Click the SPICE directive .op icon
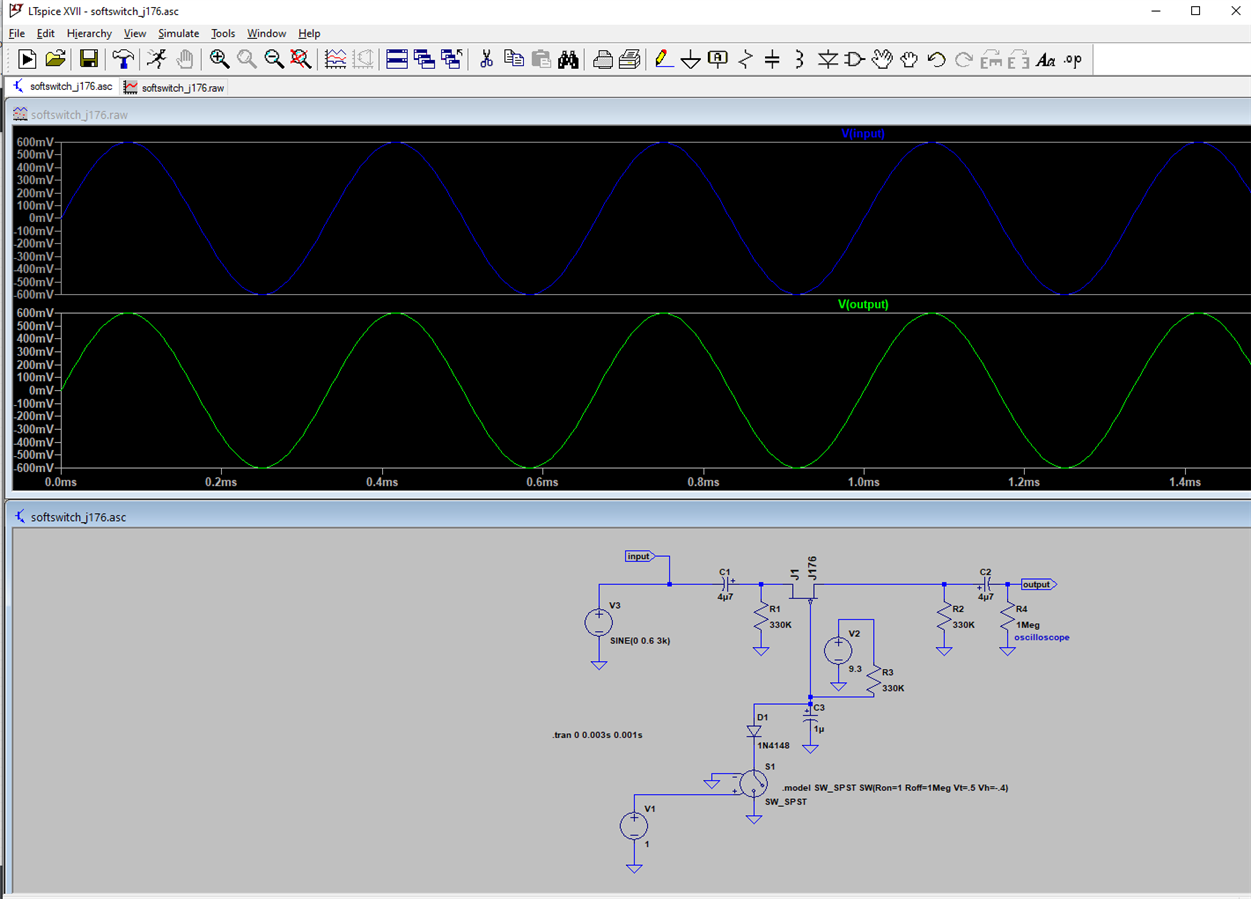 pos(1073,60)
